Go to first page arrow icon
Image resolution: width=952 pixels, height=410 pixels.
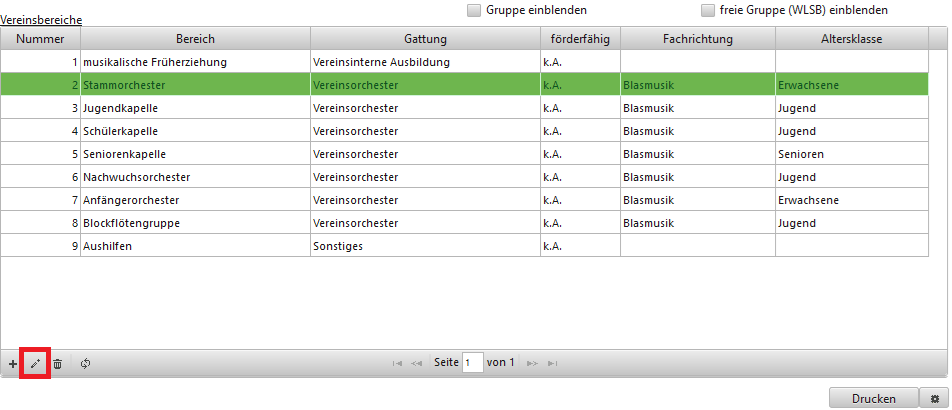point(399,363)
